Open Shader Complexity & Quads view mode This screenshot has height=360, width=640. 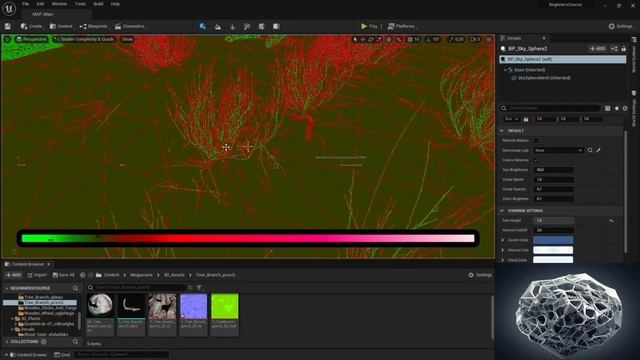click(84, 39)
